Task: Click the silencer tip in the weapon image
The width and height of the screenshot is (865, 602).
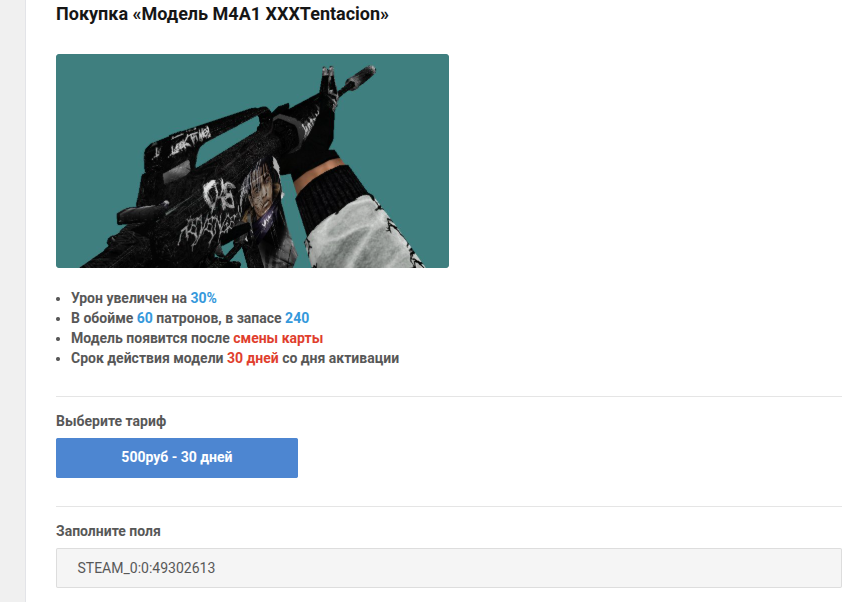Action: click(x=365, y=73)
